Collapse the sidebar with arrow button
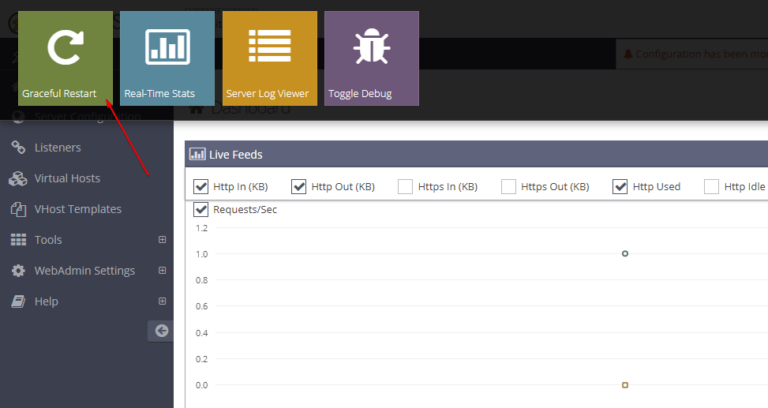768x408 pixels. tap(161, 331)
